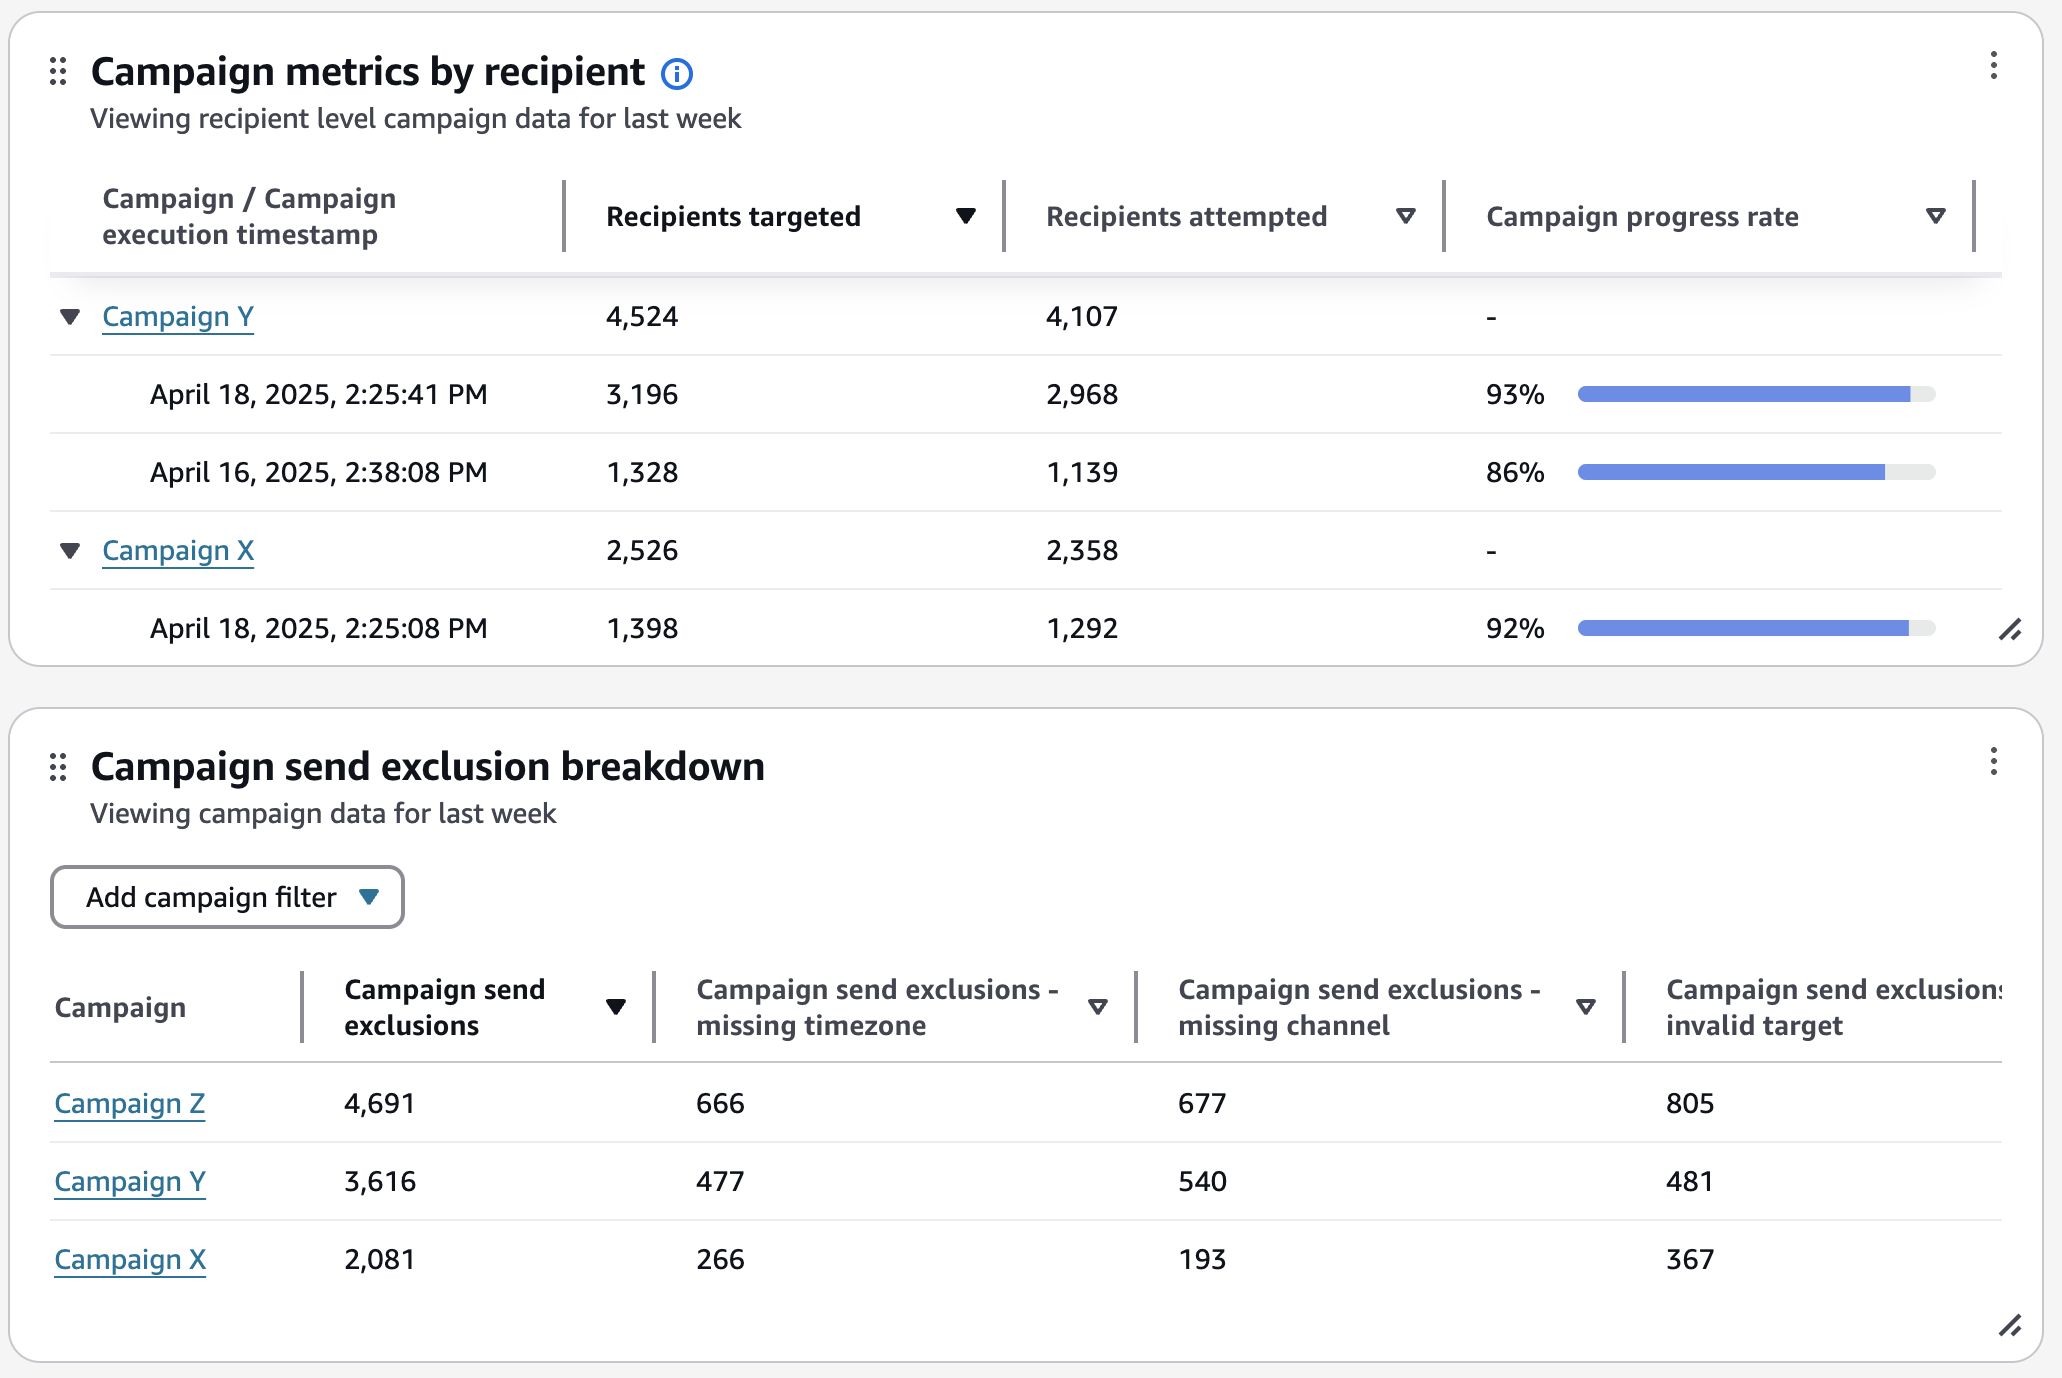
Task: Sort by missing timezone exclusions column
Action: click(x=1097, y=1007)
